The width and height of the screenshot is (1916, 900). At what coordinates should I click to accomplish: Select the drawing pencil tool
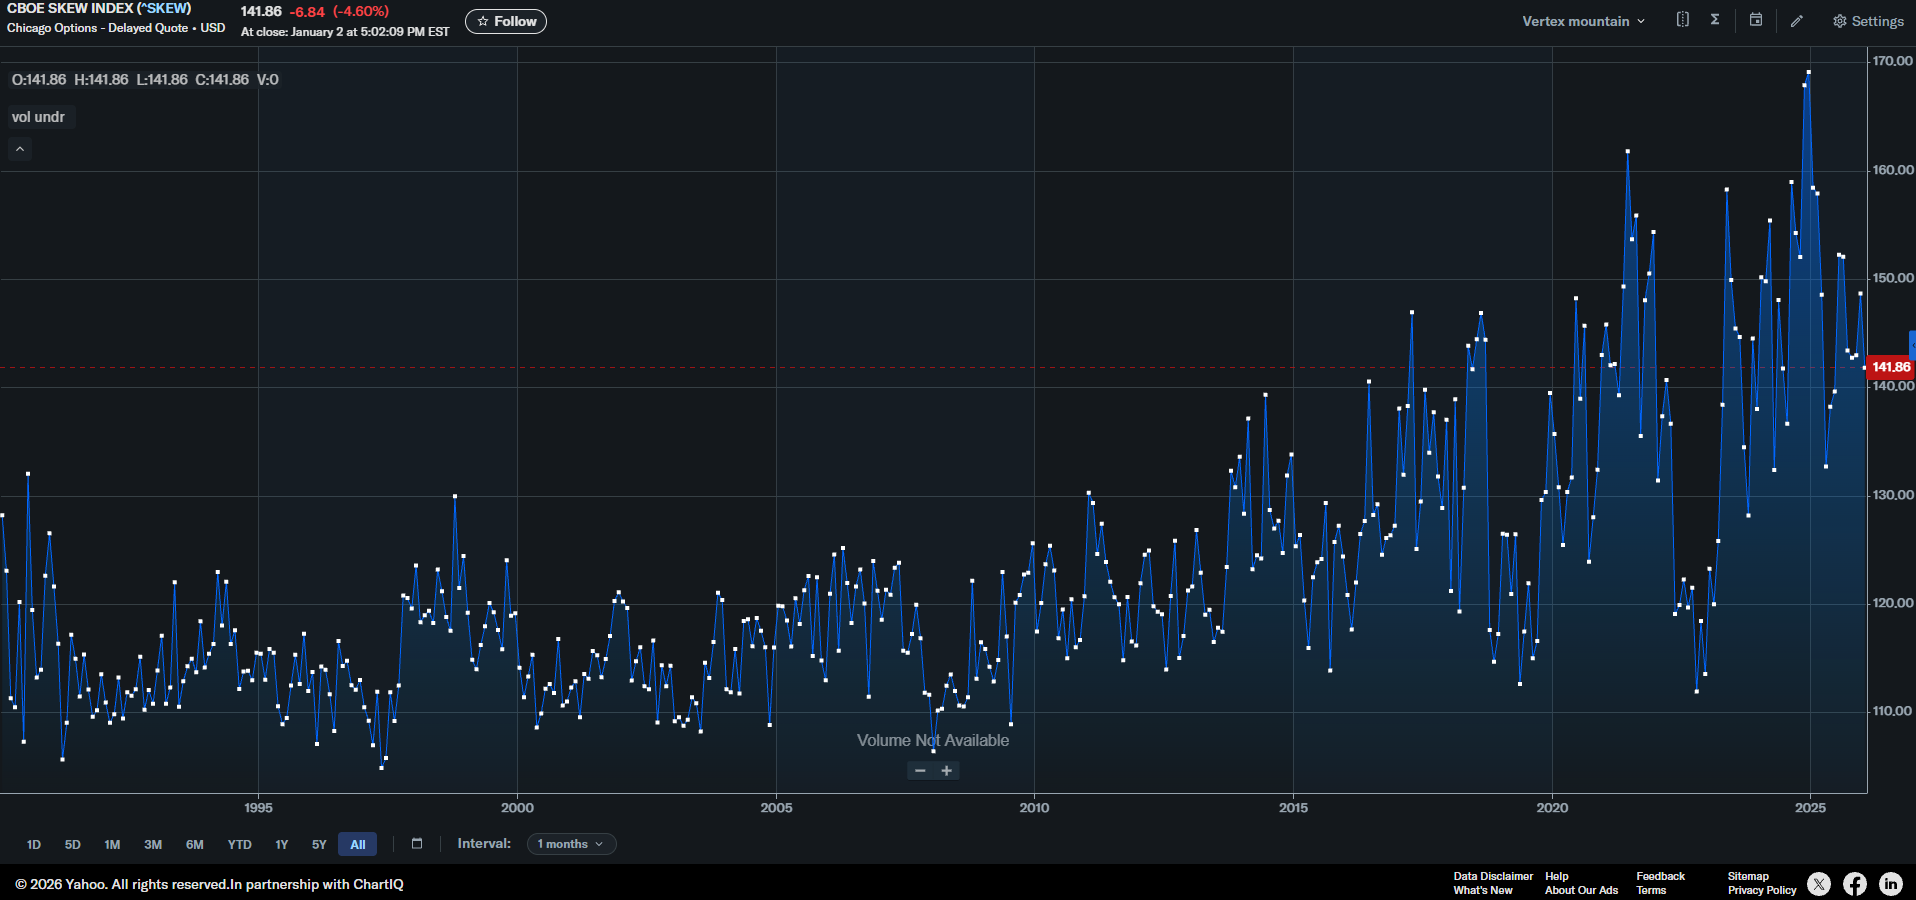pos(1796,20)
